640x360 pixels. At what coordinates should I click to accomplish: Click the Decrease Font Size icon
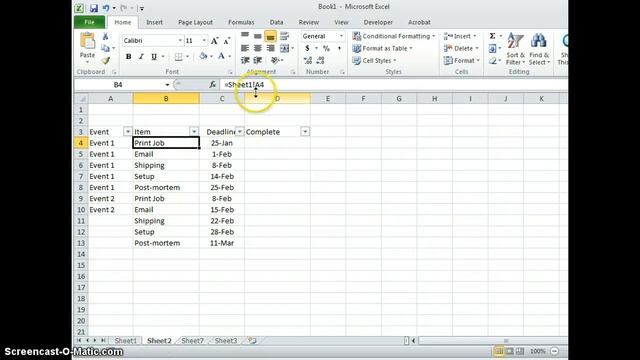(227, 41)
